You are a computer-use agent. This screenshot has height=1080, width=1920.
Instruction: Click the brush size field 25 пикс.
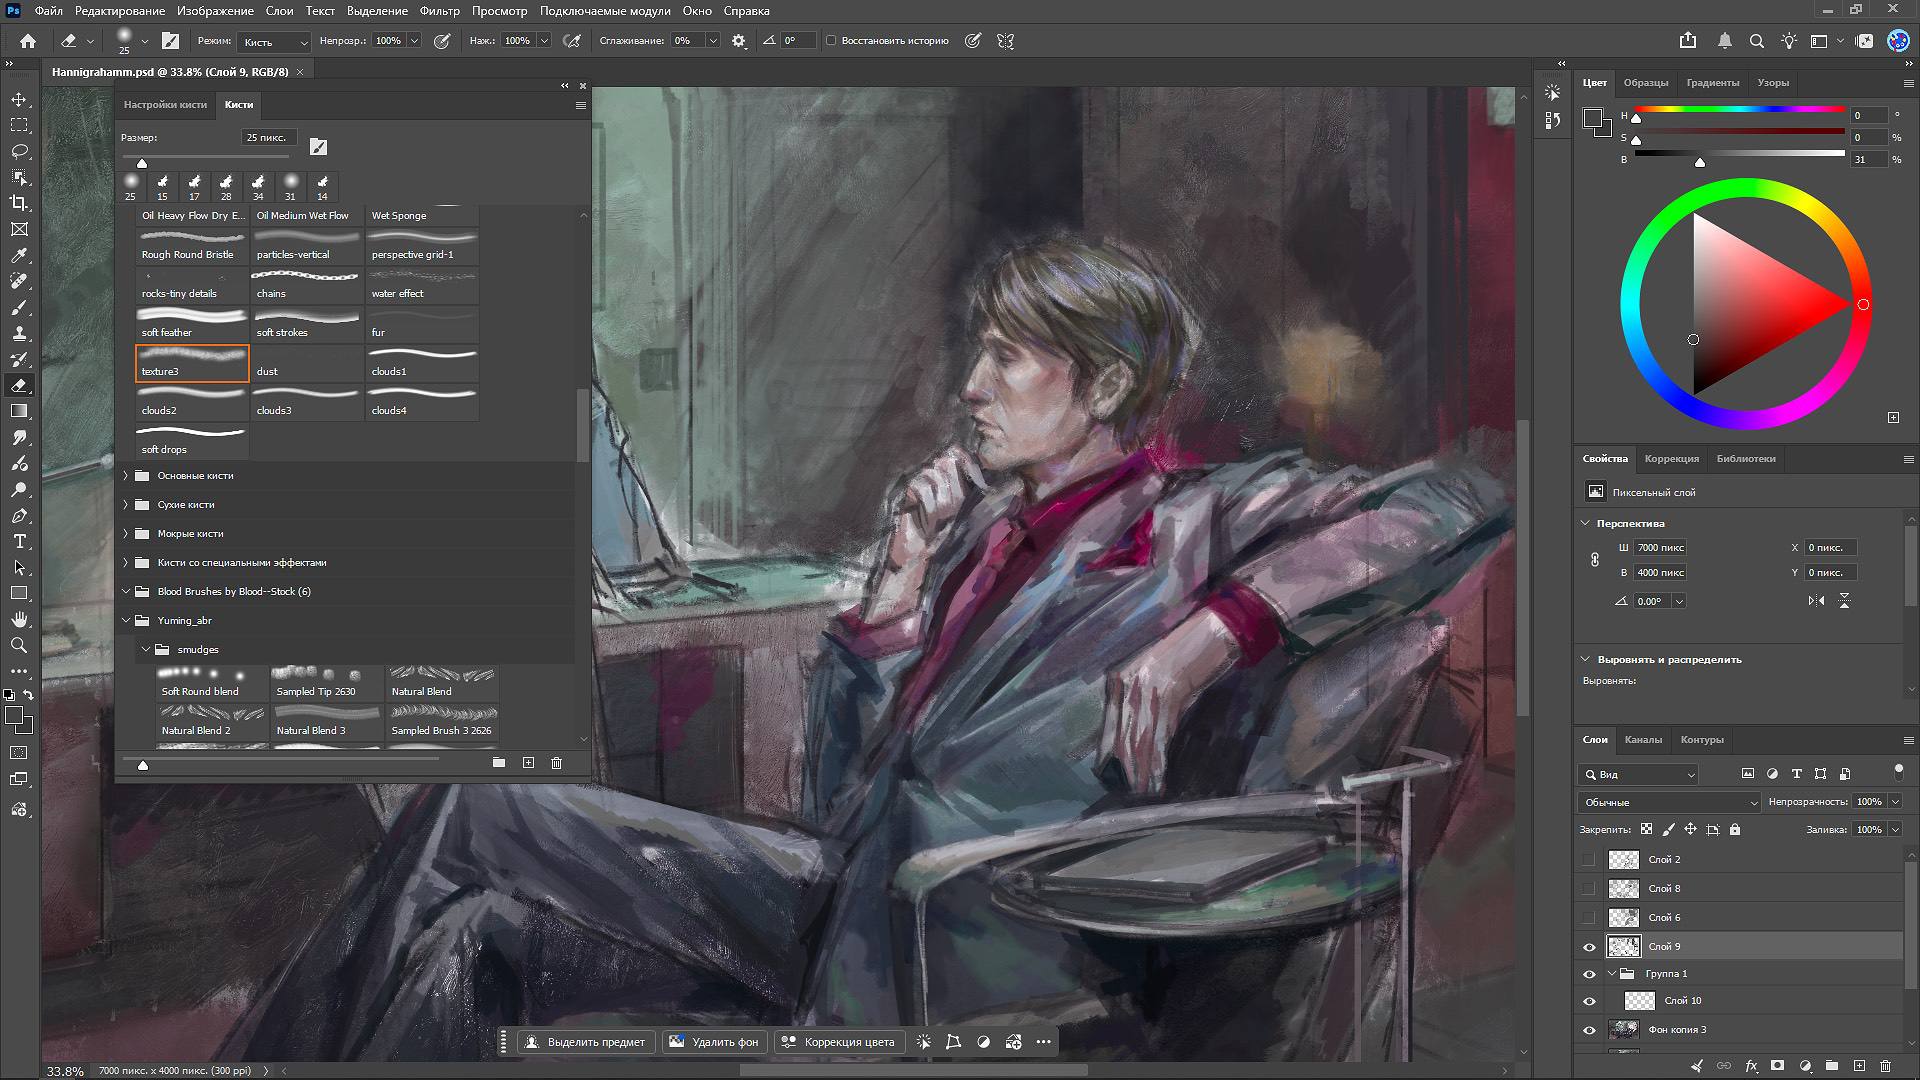[268, 138]
